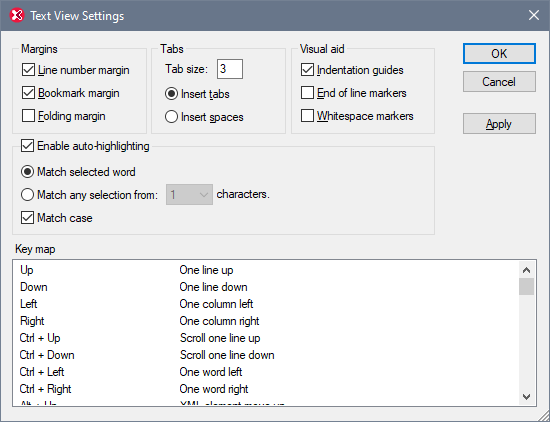Confirm settings with the OK button

499,54
